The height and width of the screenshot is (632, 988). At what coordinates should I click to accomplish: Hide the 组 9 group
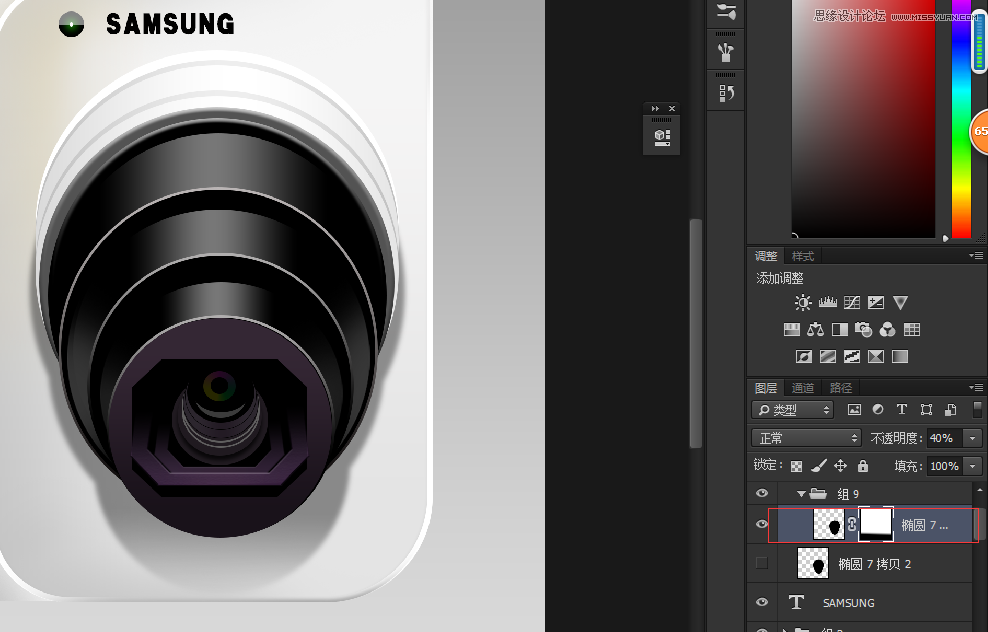pos(761,493)
